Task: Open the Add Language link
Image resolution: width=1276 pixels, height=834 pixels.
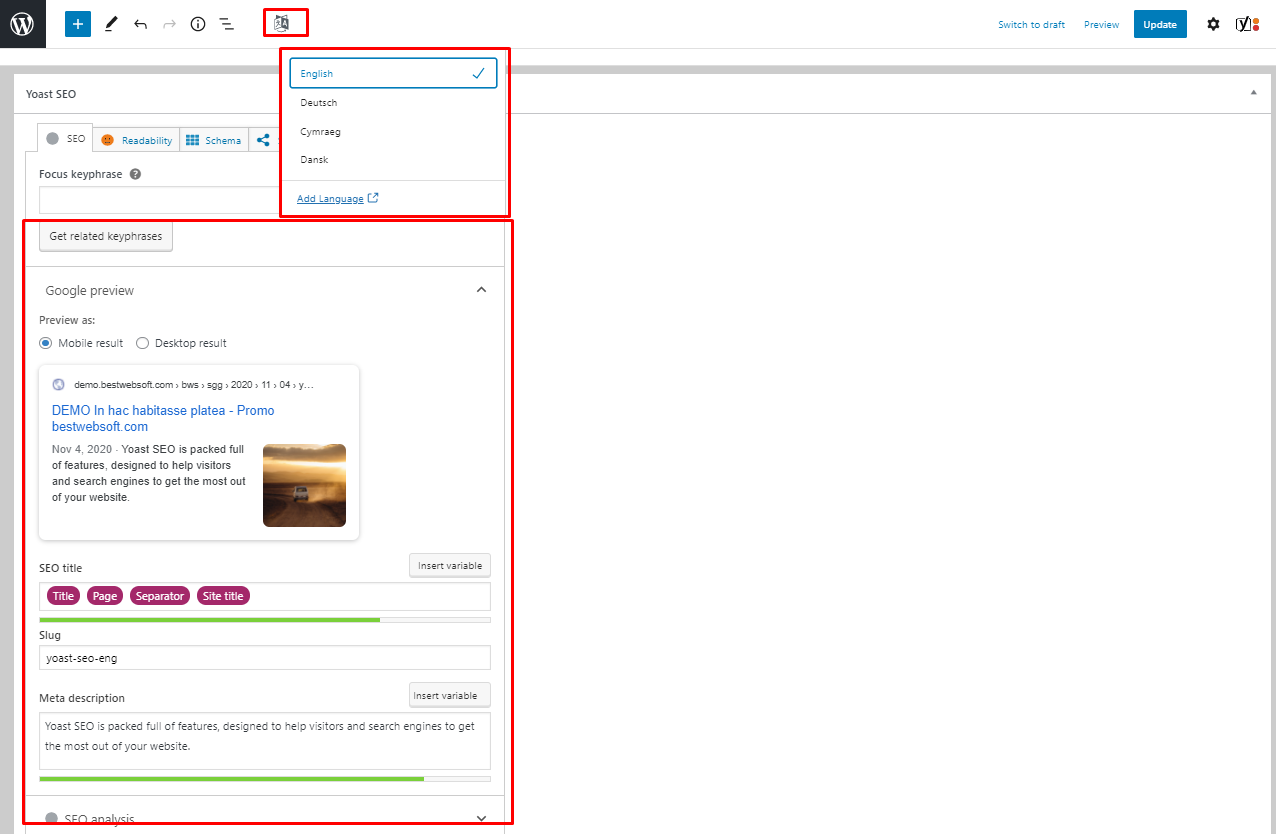Action: [337, 199]
